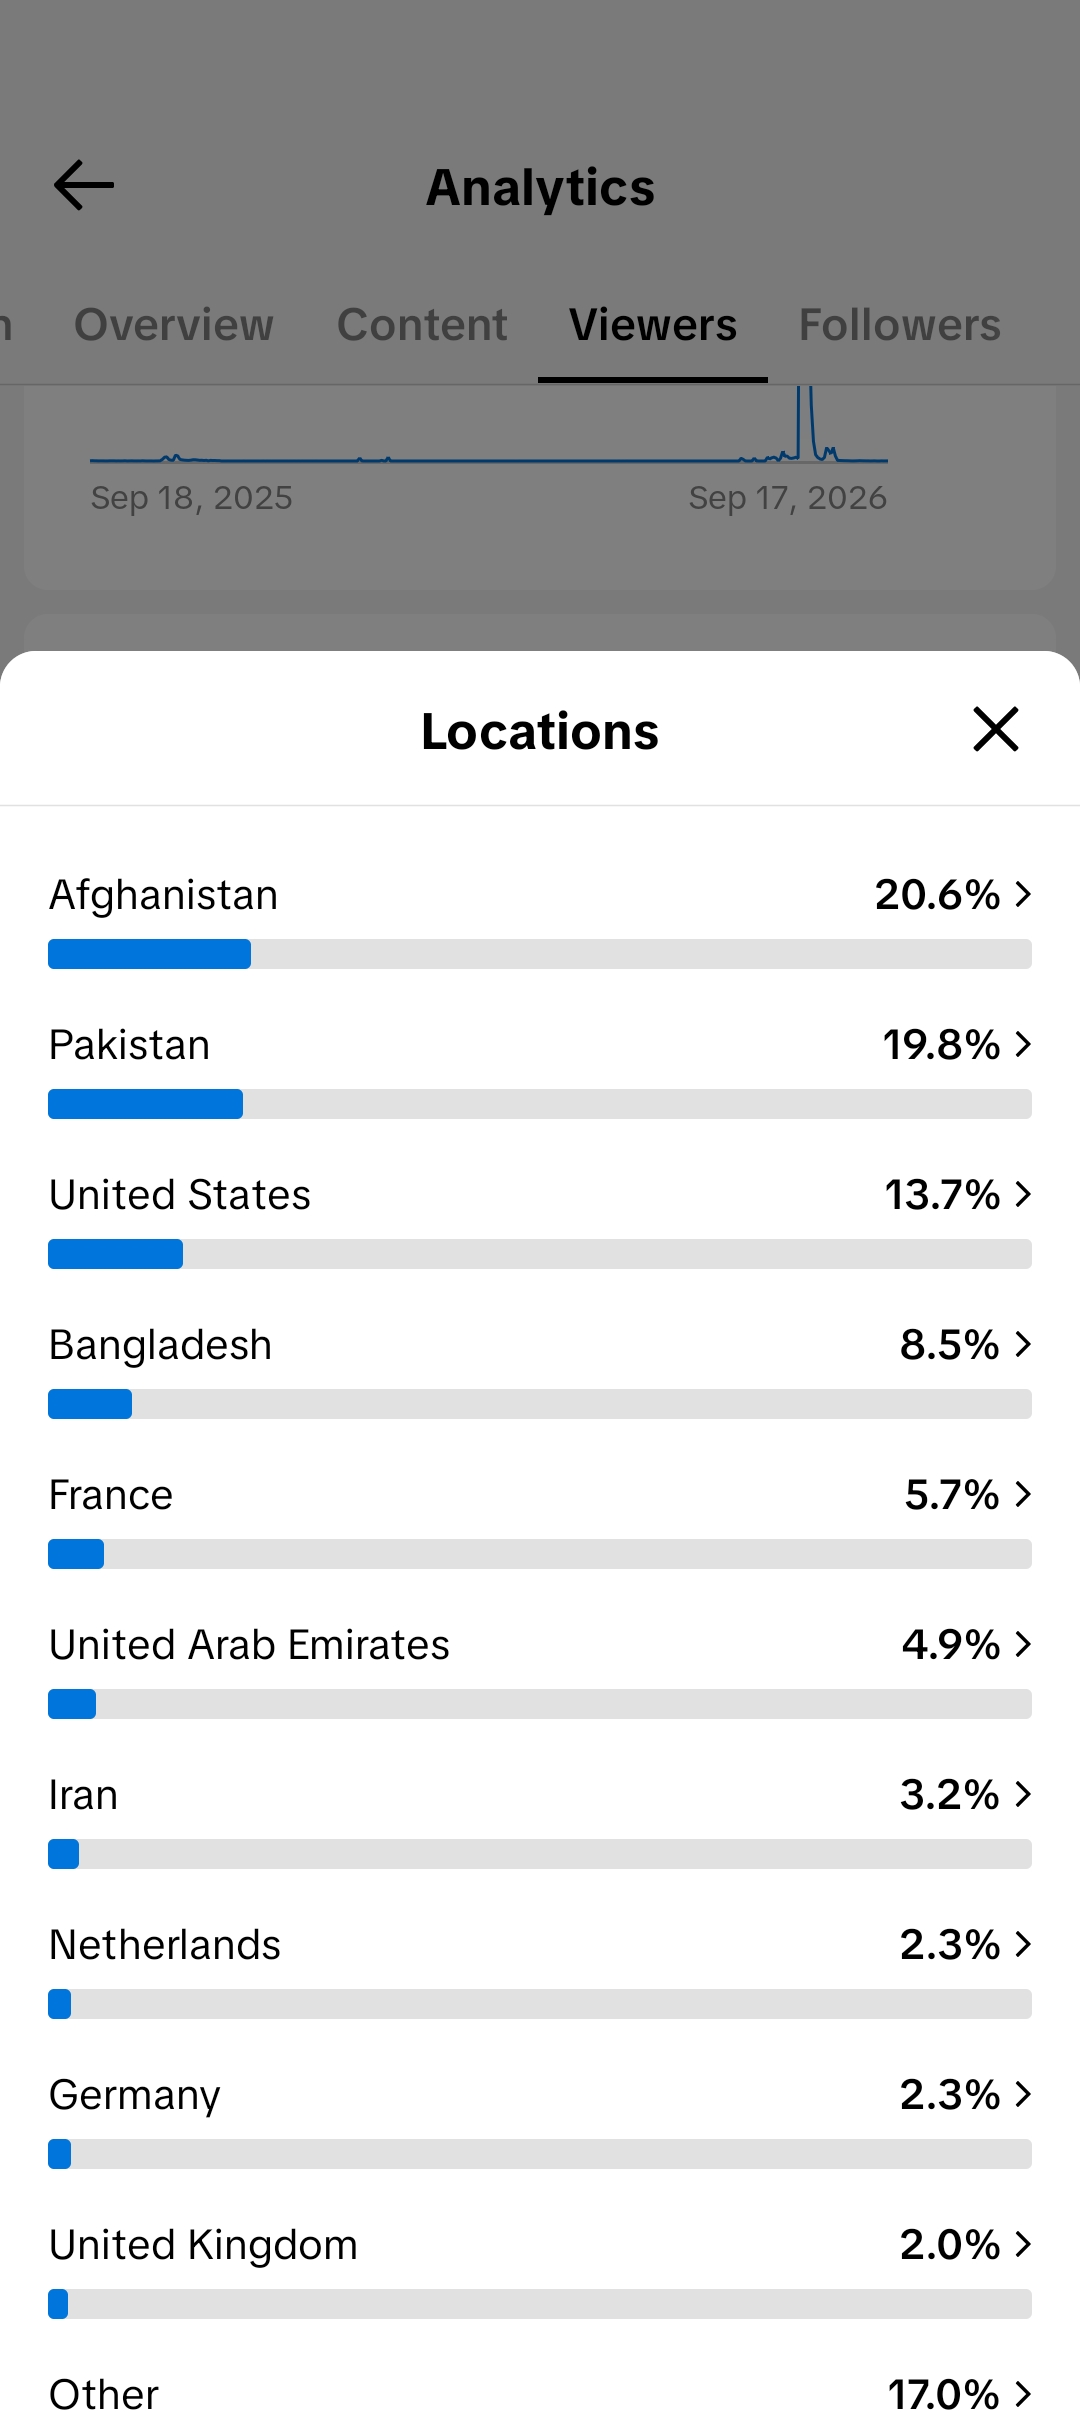This screenshot has width=1080, height=2412.
Task: Expand Netherlands 2.3% chevron
Action: (x=1023, y=1944)
